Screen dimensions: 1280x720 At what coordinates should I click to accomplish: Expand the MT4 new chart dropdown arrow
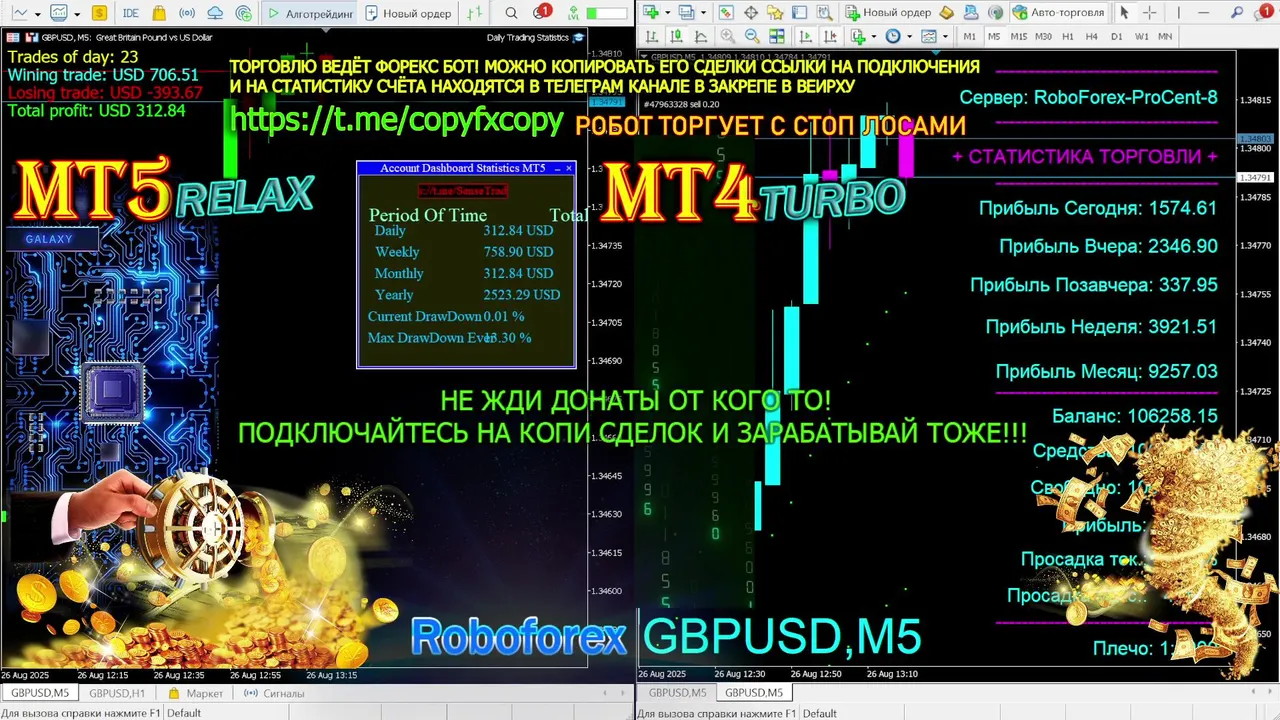(x=667, y=13)
